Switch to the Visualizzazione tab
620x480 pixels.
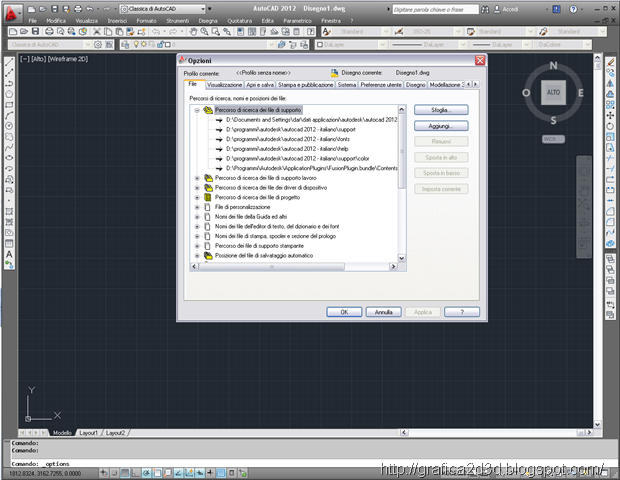[224, 85]
